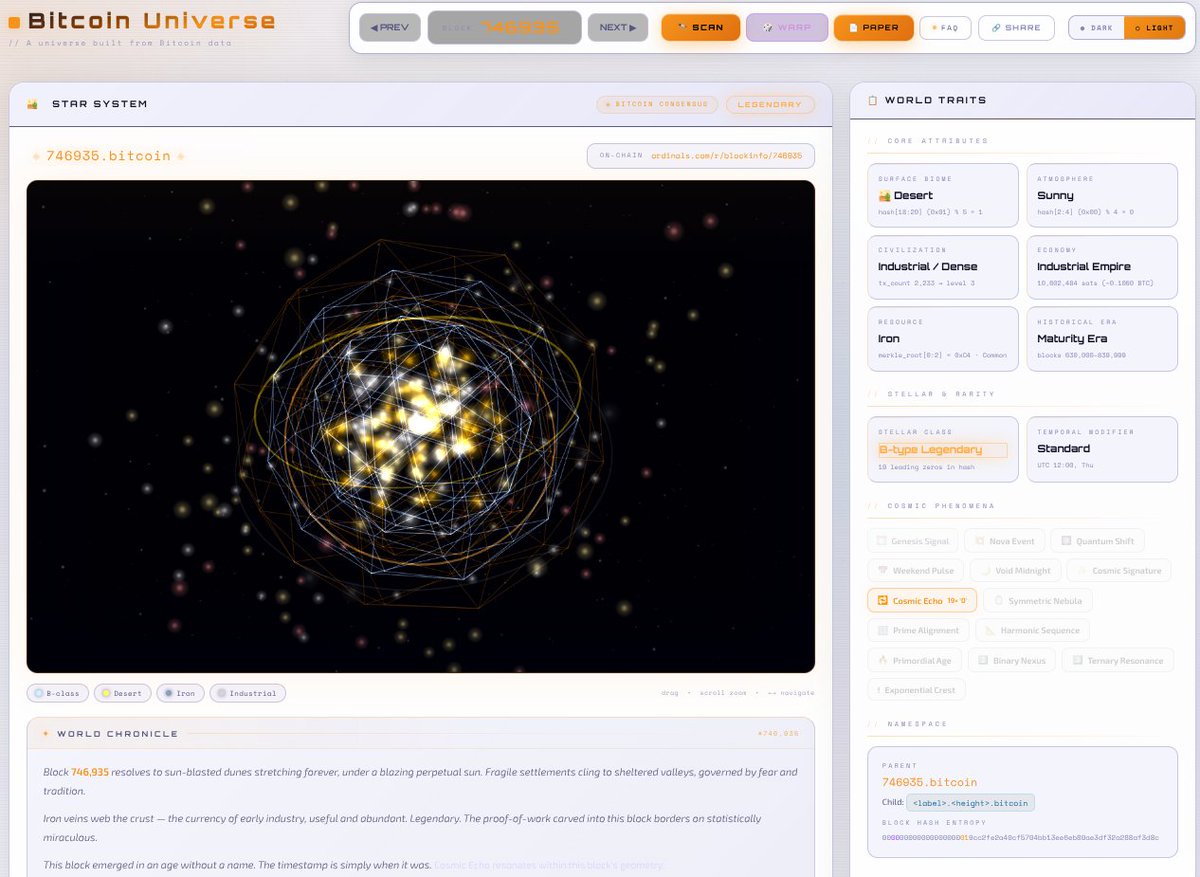
Task: Click the B-class legend color dot
Action: 39,693
